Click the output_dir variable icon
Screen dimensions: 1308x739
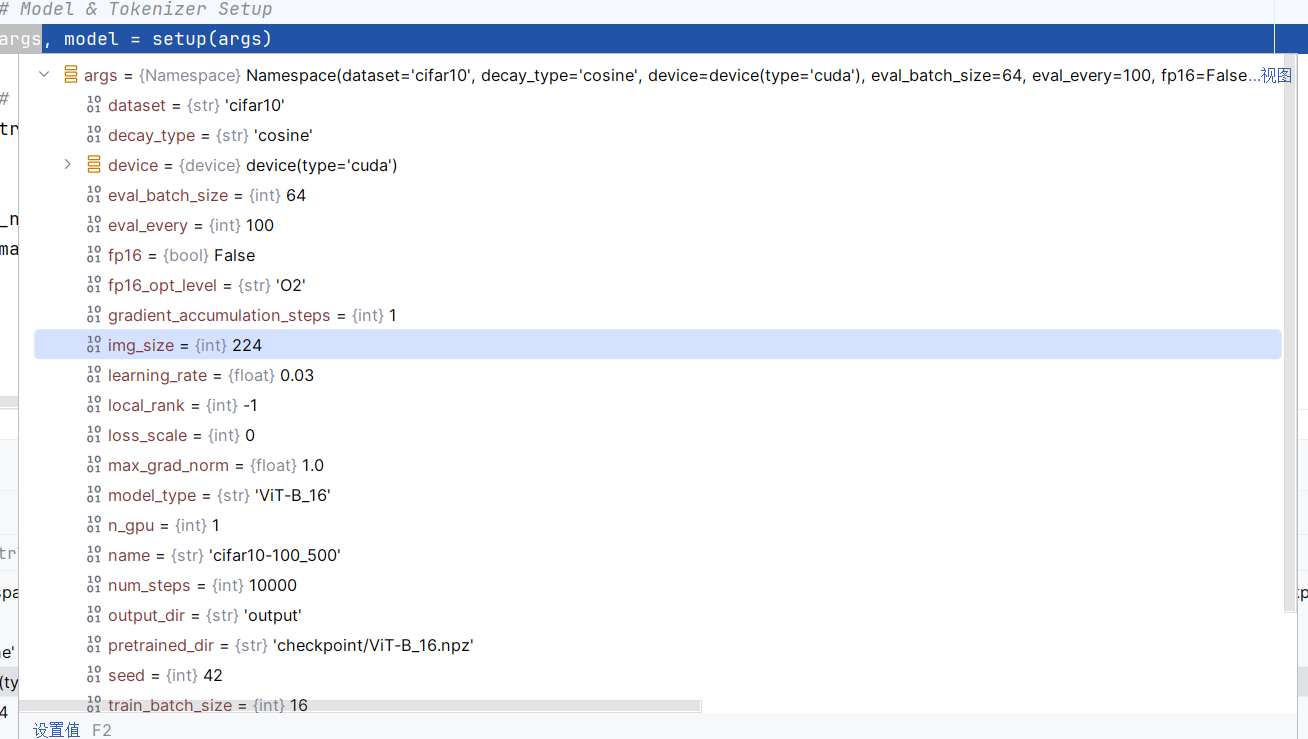click(x=94, y=615)
